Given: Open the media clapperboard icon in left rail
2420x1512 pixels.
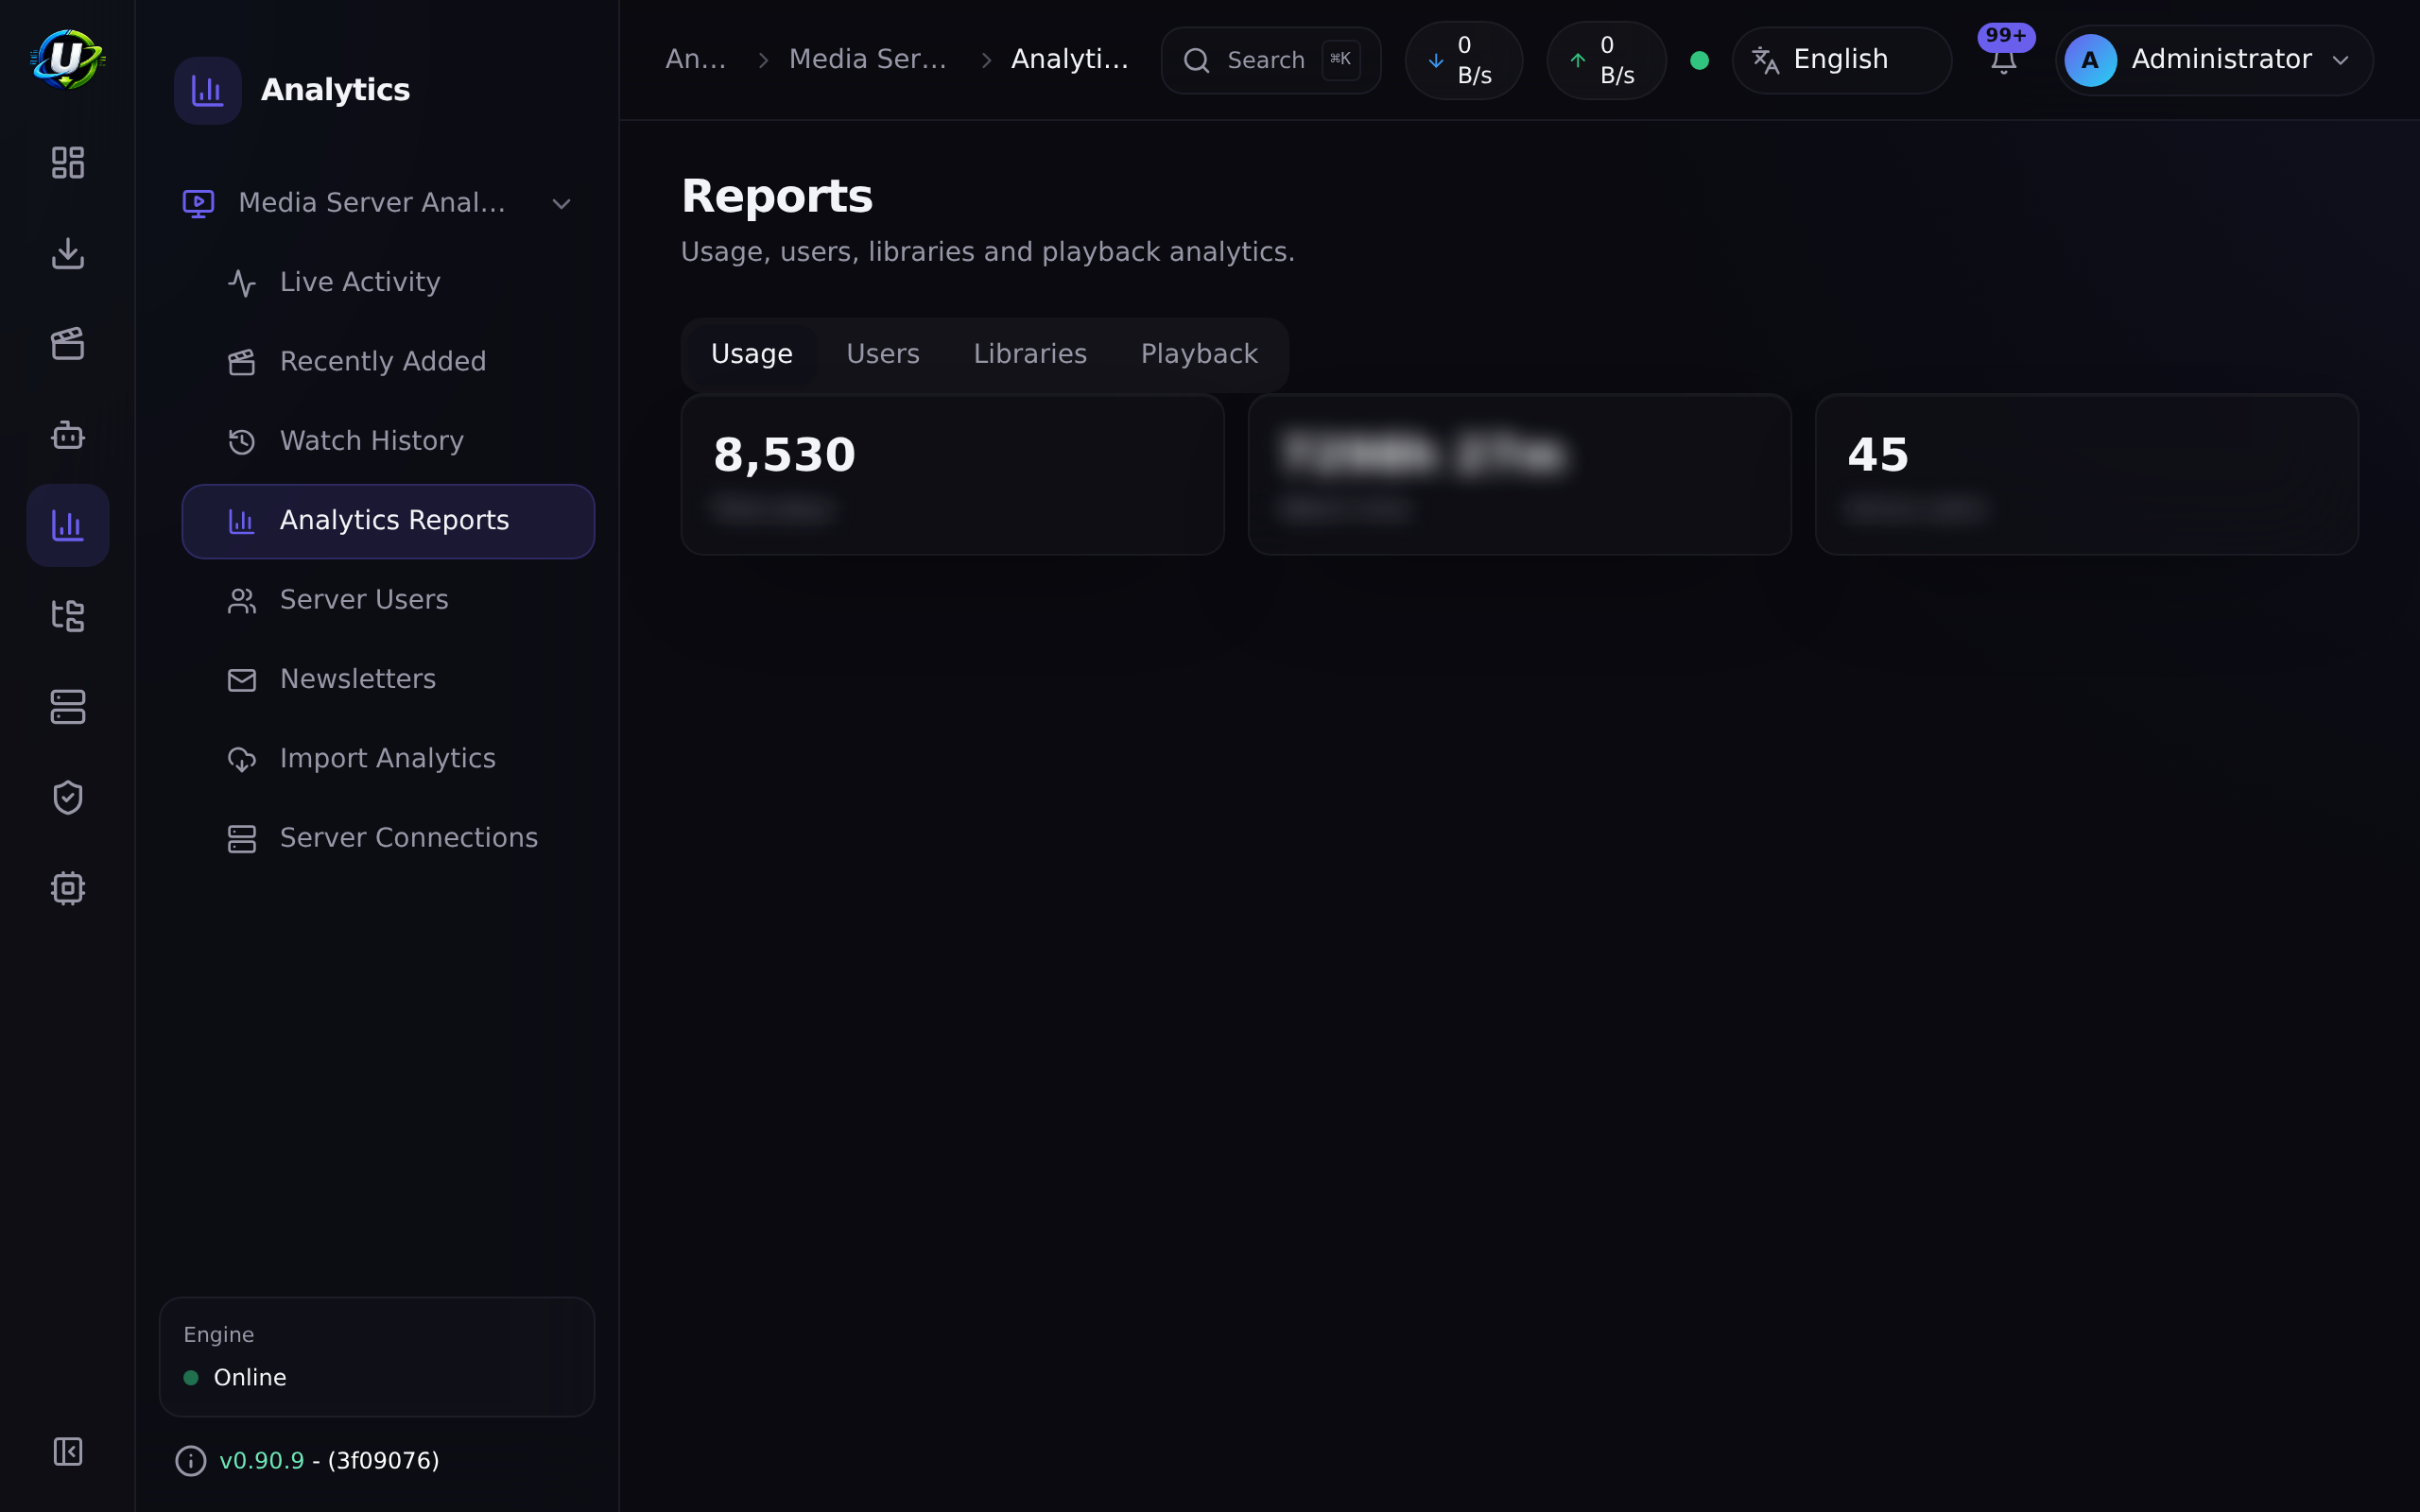Looking at the screenshot, I should click(x=68, y=344).
